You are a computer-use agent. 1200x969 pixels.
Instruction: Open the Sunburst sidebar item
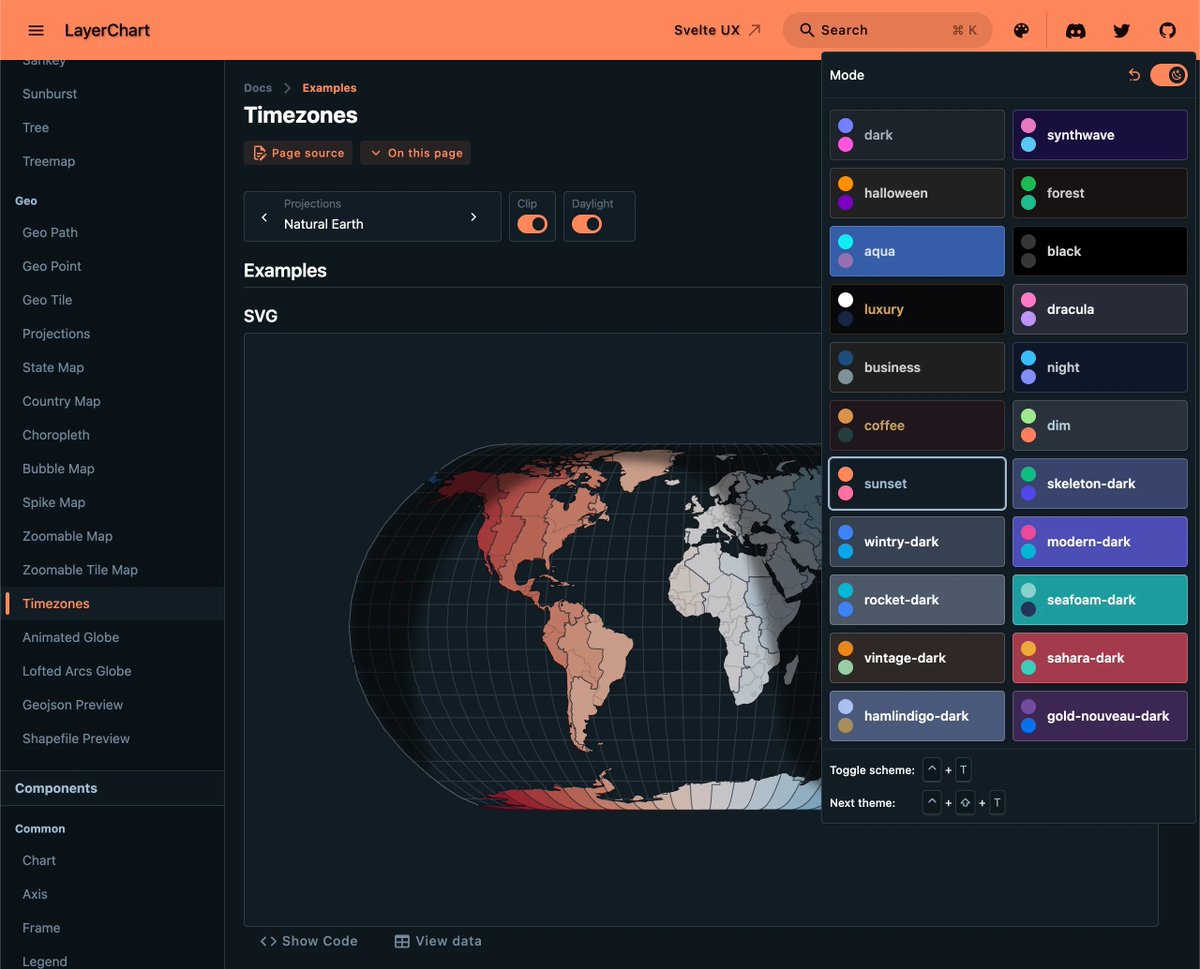(50, 94)
